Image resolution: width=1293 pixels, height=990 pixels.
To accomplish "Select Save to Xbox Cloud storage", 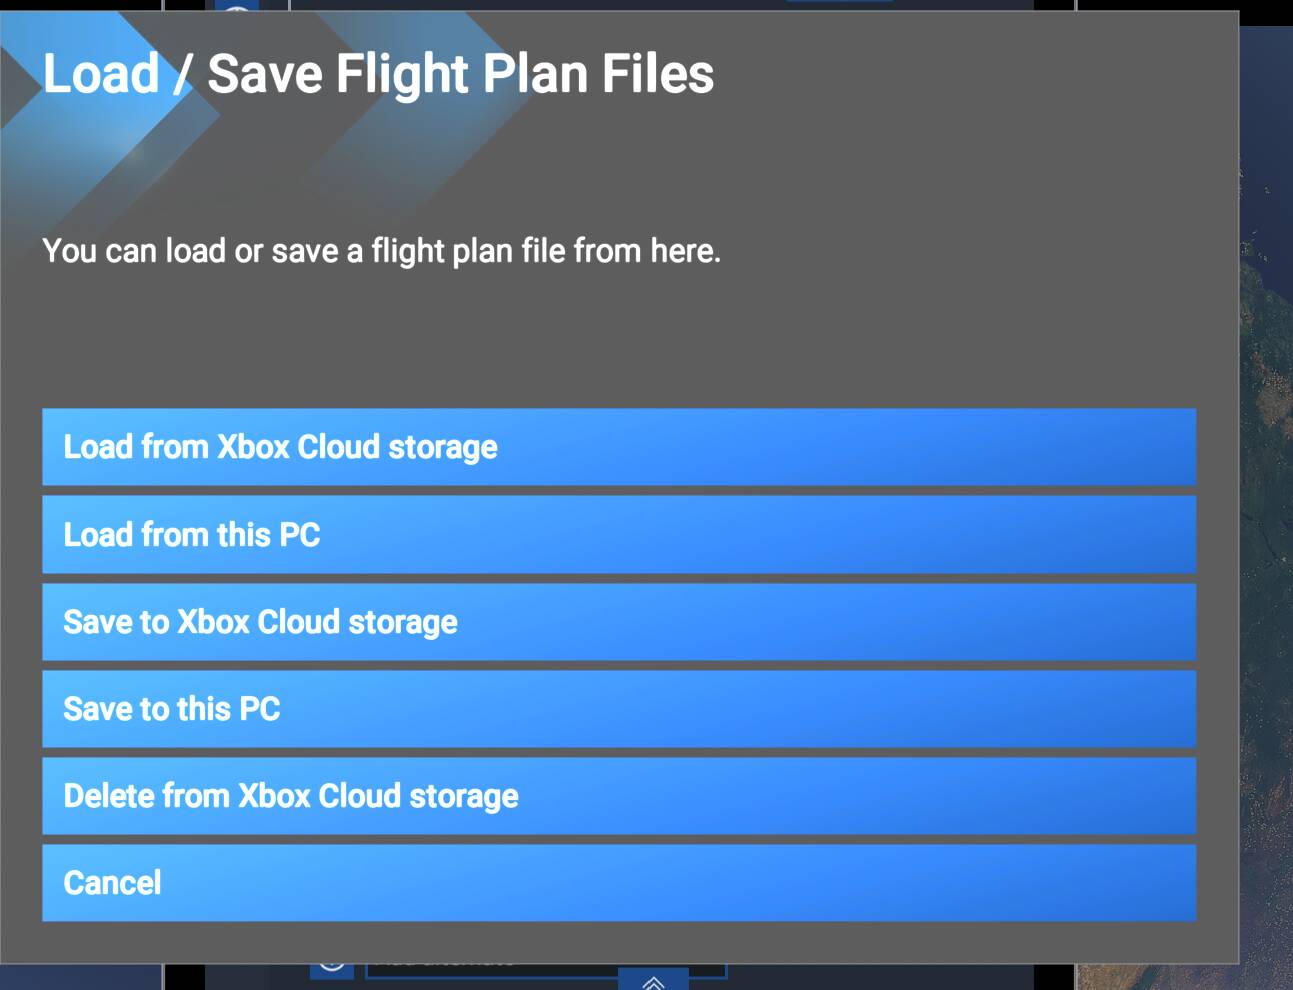I will (618, 622).
